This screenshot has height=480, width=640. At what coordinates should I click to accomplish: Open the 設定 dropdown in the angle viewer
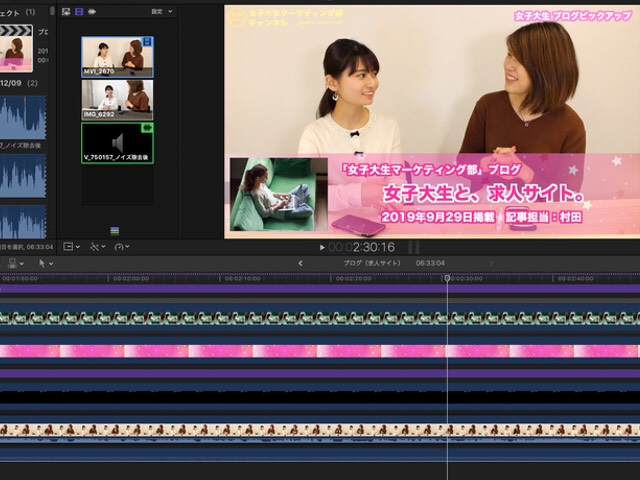point(162,11)
